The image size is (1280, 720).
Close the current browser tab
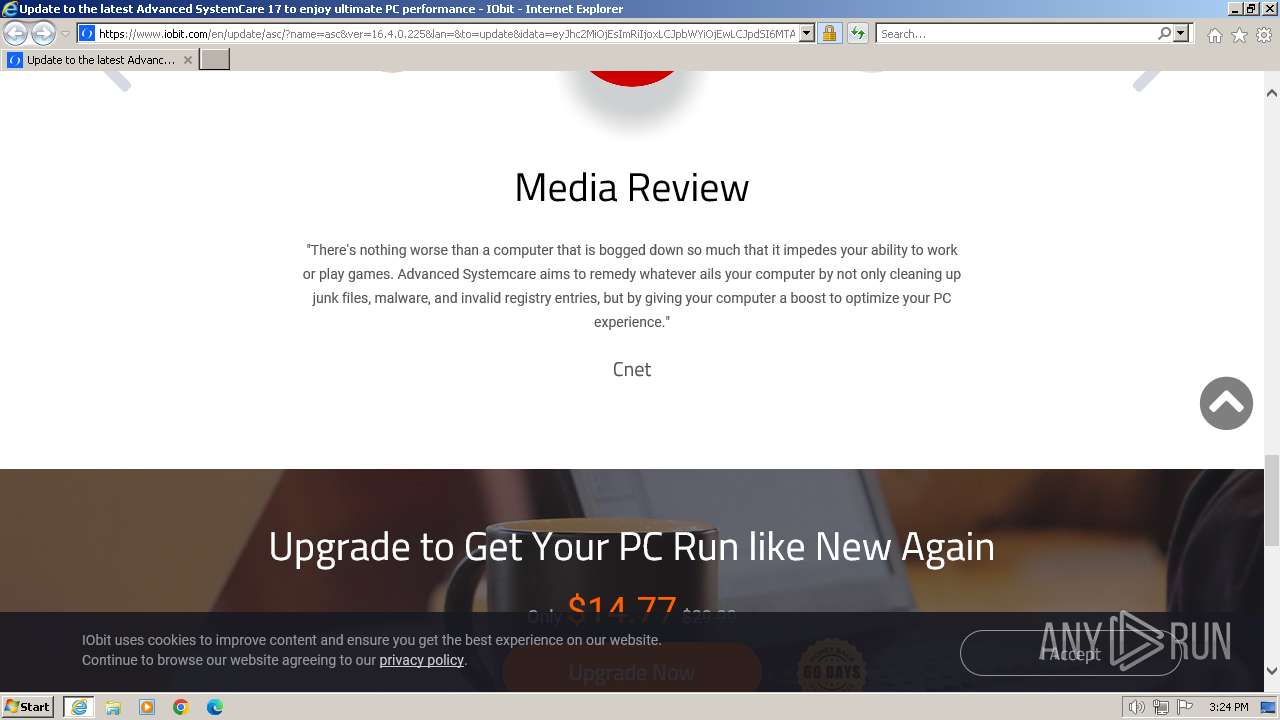[187, 60]
